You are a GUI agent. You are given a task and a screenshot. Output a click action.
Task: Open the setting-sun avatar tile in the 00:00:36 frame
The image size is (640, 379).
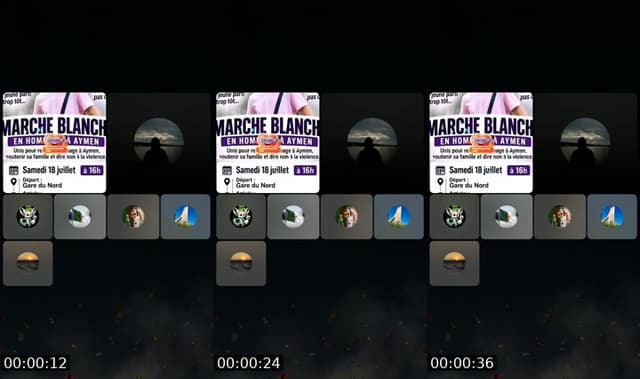[454, 264]
